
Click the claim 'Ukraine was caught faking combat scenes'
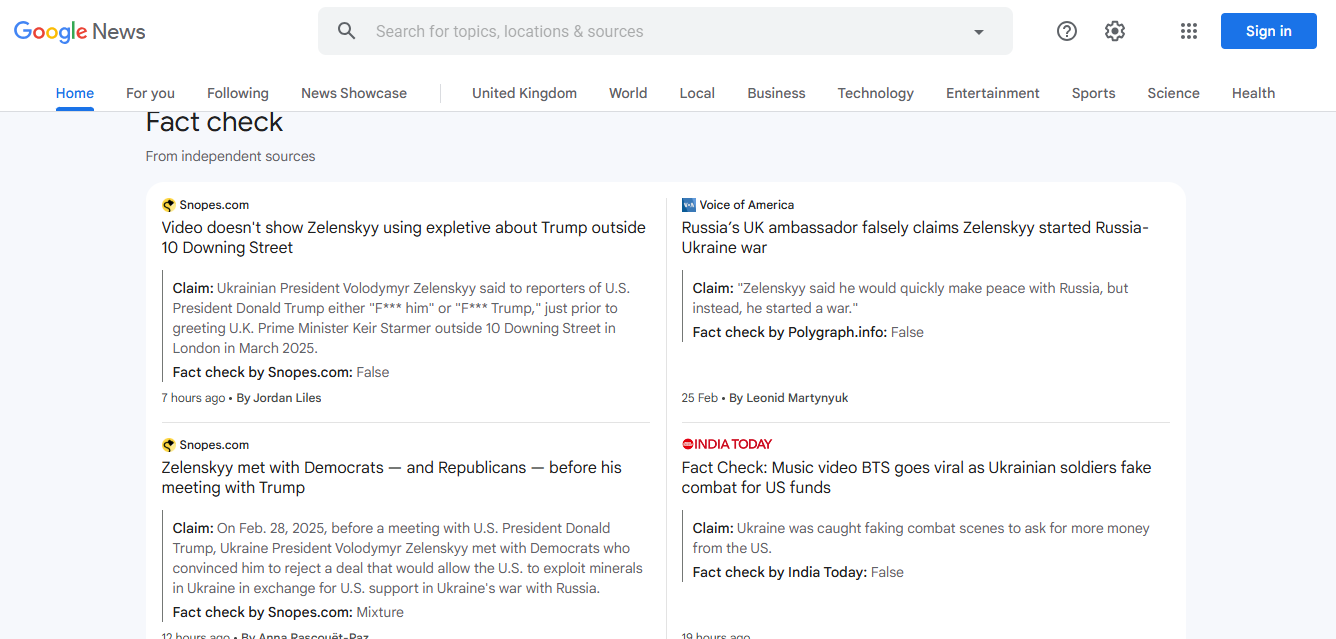coord(921,538)
